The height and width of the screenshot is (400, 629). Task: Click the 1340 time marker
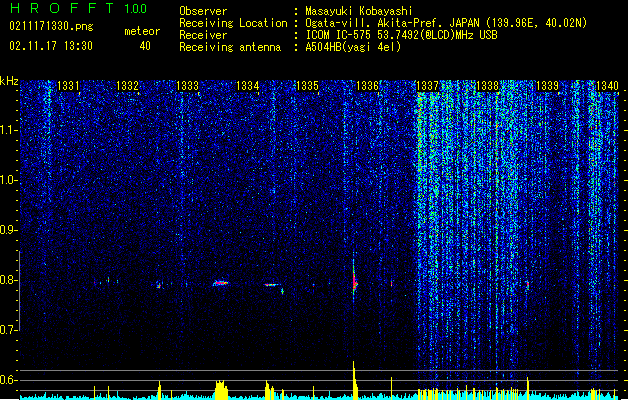click(x=607, y=86)
